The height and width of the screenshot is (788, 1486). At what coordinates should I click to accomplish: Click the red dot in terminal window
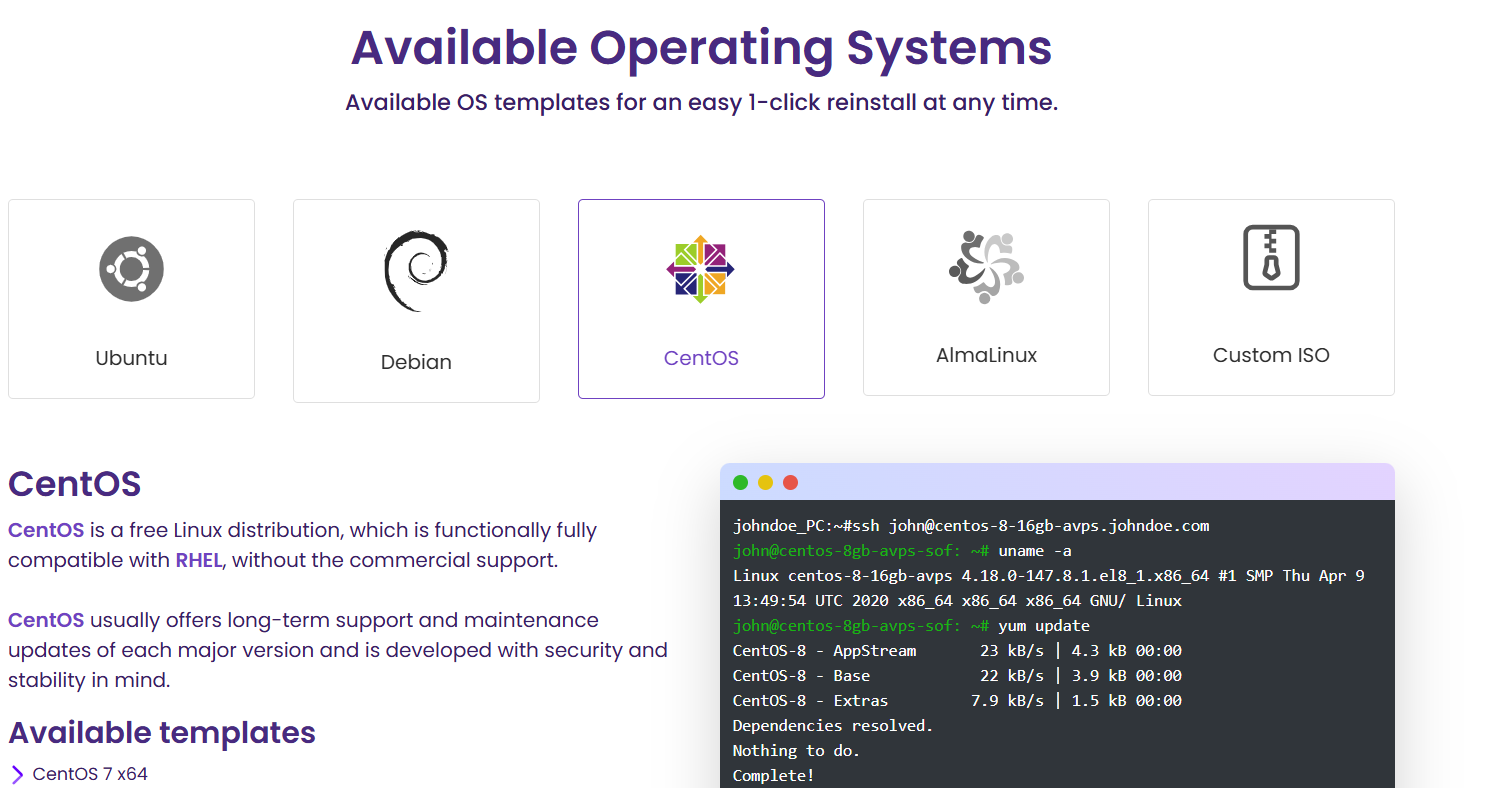tap(791, 482)
